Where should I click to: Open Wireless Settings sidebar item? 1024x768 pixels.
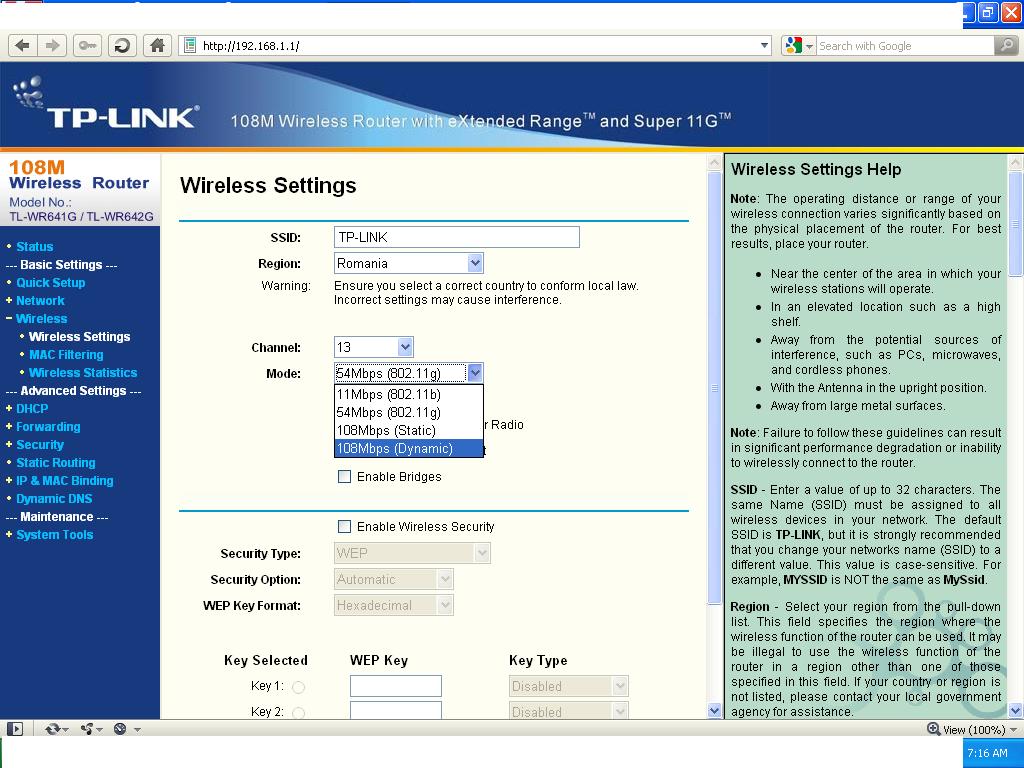point(79,337)
